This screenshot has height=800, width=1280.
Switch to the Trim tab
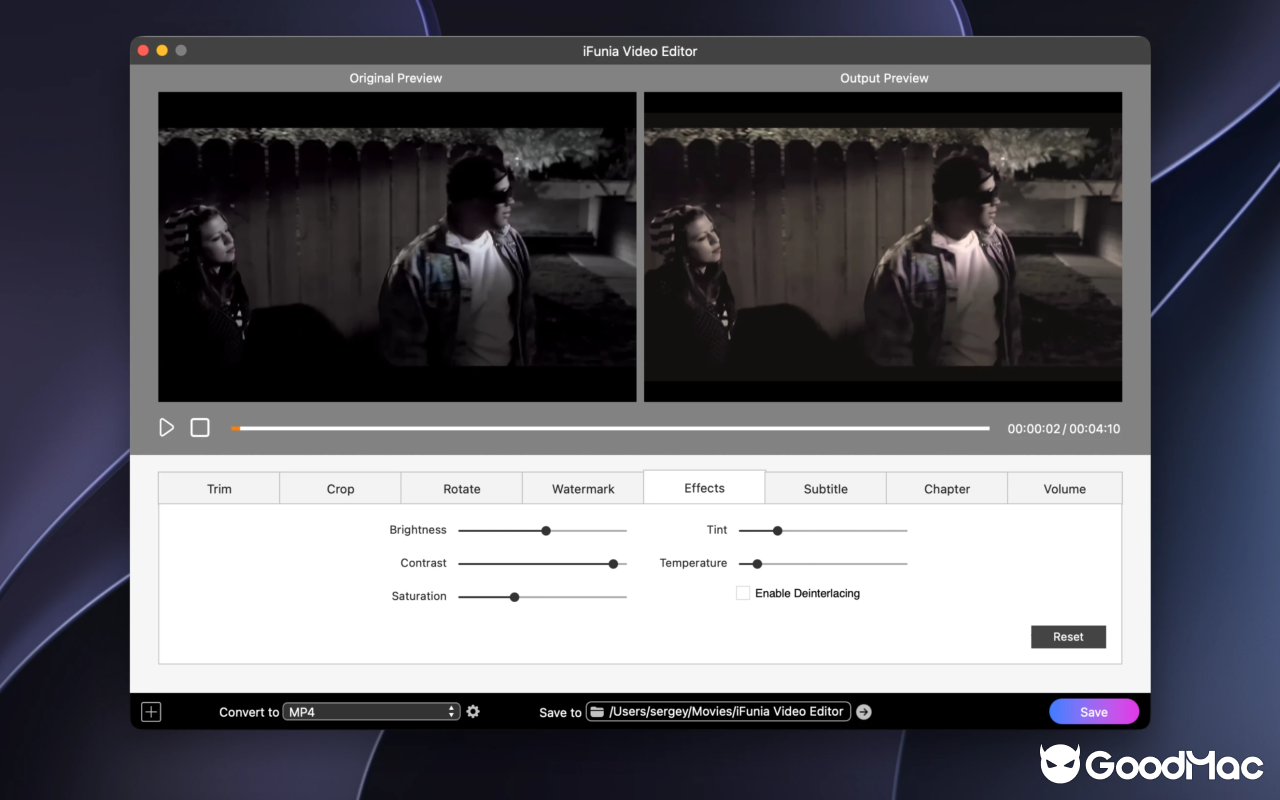coord(219,489)
